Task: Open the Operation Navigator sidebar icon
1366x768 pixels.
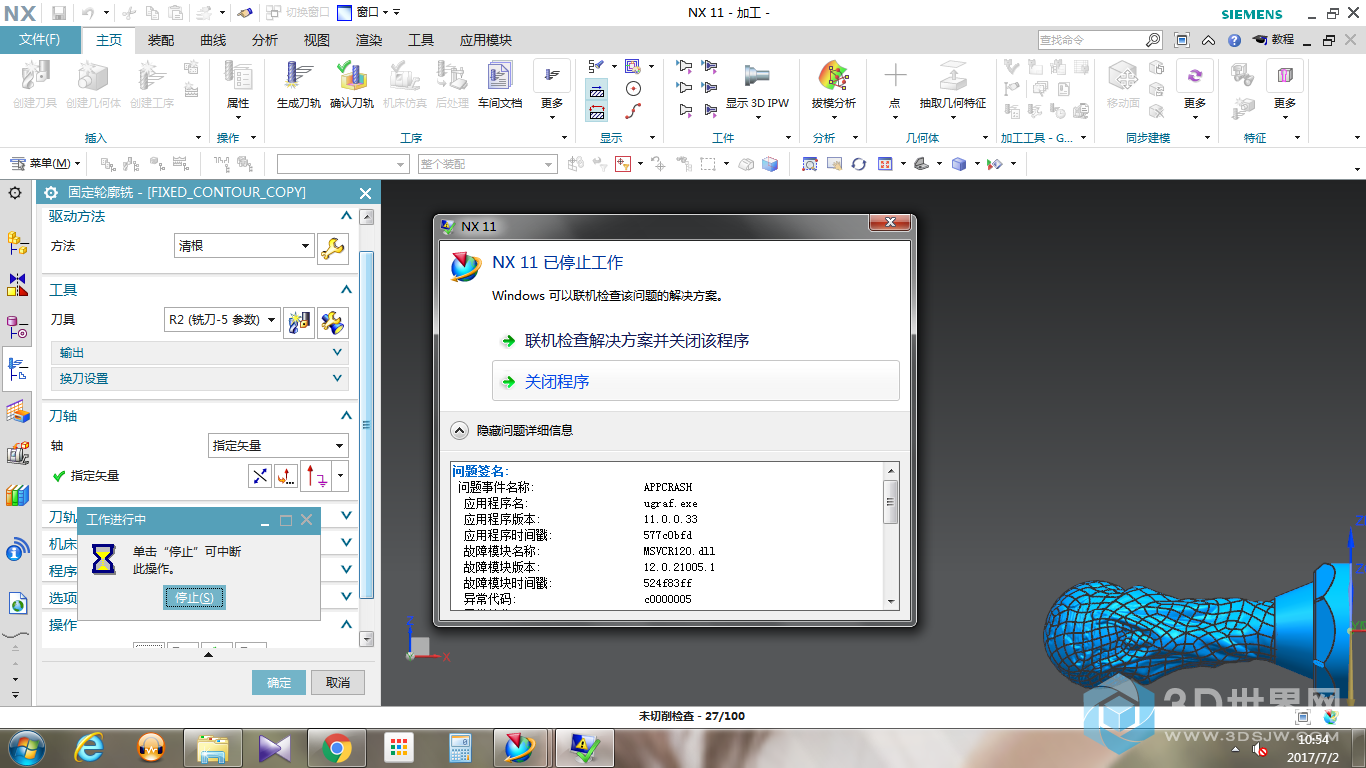Action: point(17,369)
